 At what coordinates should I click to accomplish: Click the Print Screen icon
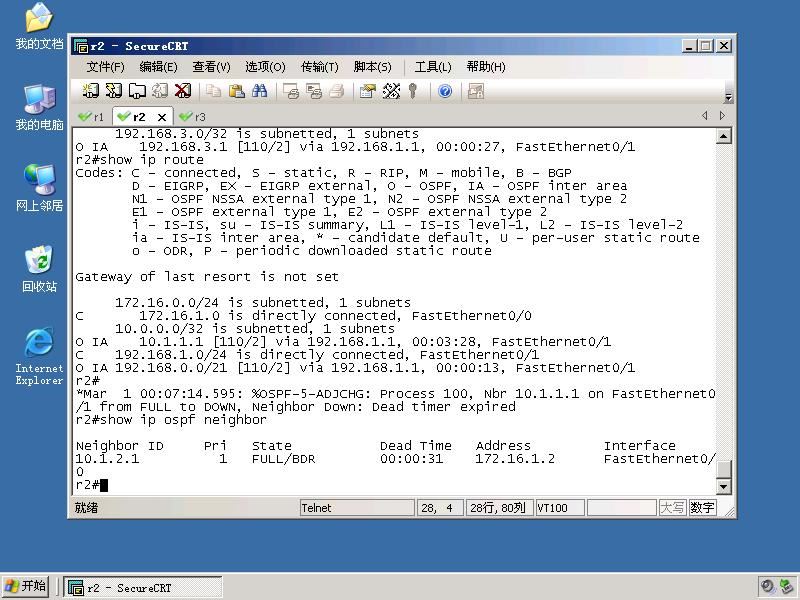point(290,91)
